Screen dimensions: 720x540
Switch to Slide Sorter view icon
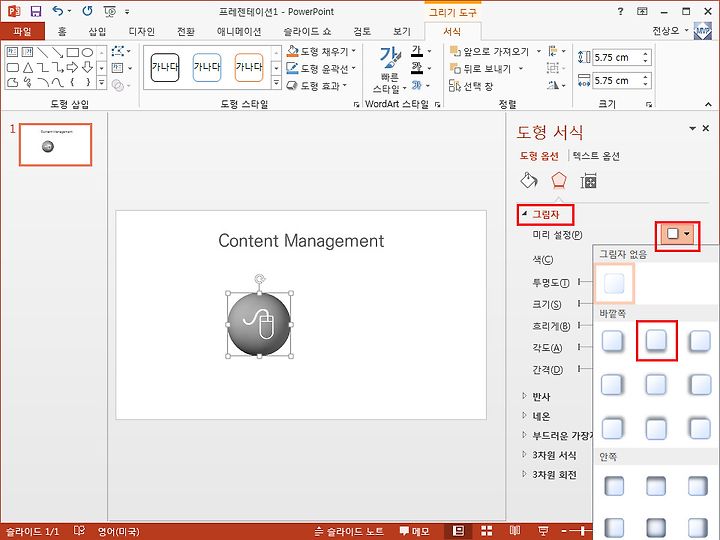[487, 531]
